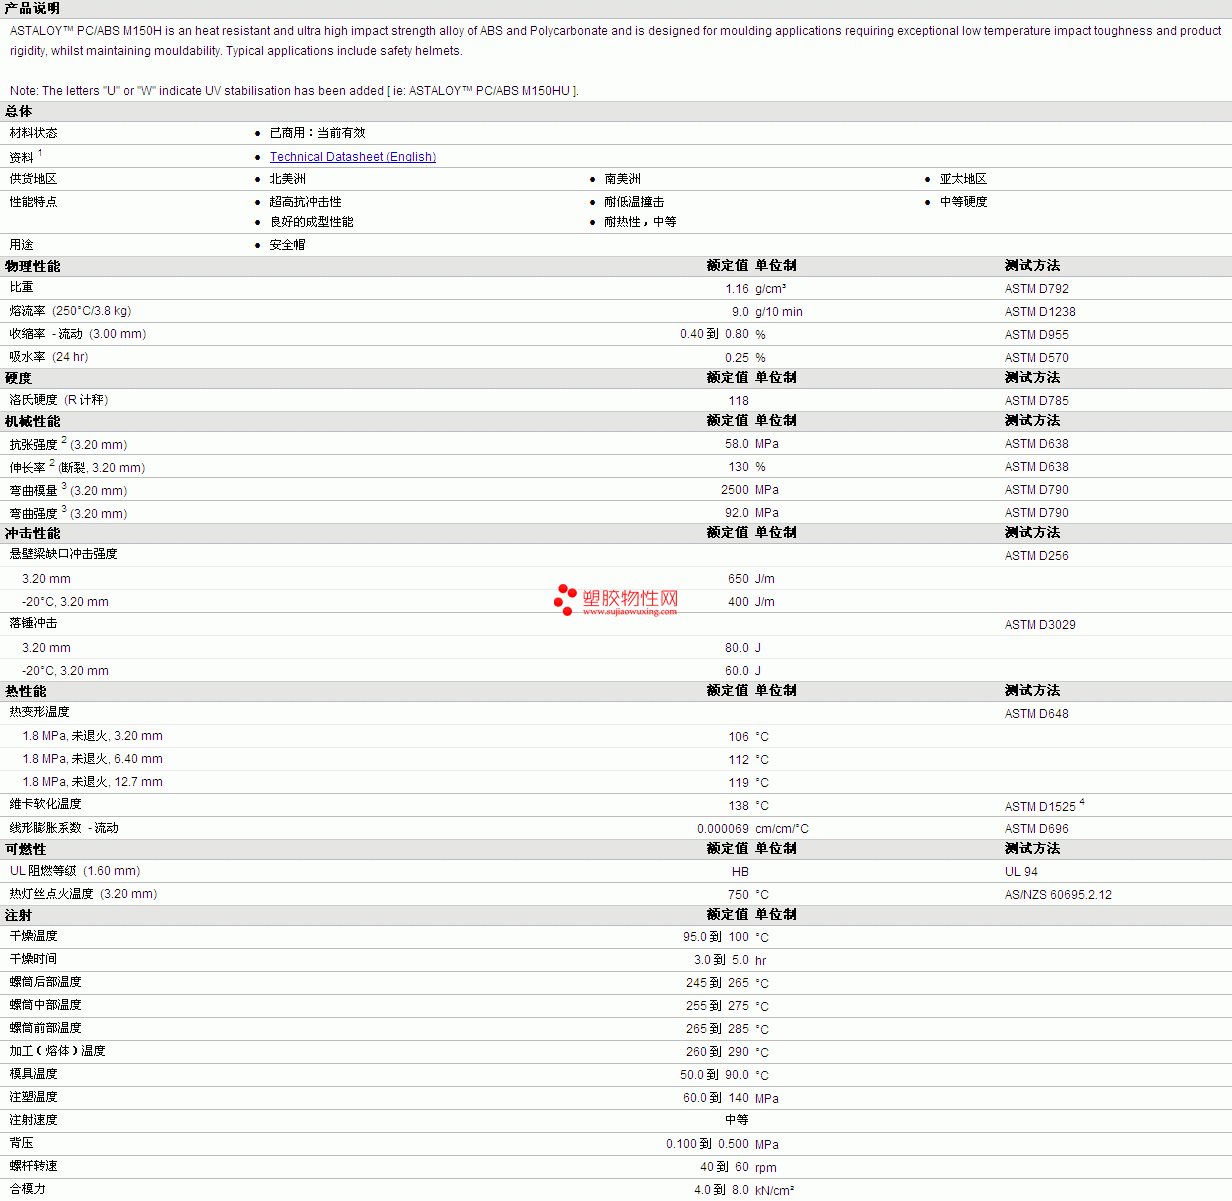Select the HB flame rating value
The image size is (1232, 1201).
tap(740, 872)
